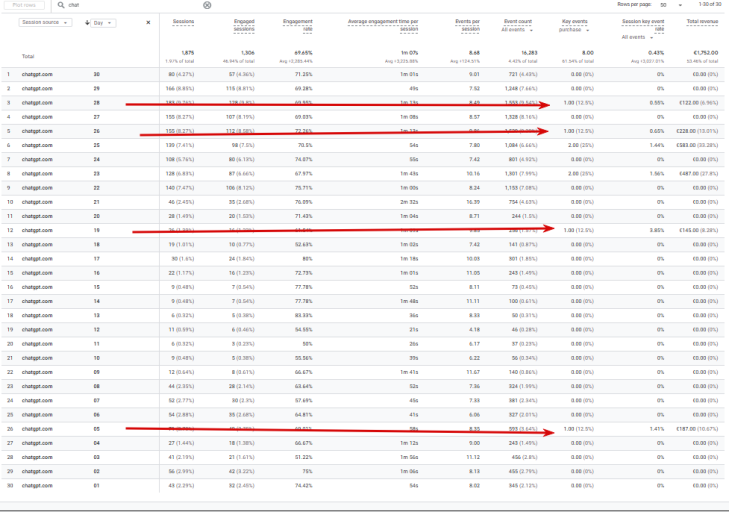This screenshot has height=512, width=729.
Task: Click session key event rate 3.85% for day 19
Action: coord(656,231)
